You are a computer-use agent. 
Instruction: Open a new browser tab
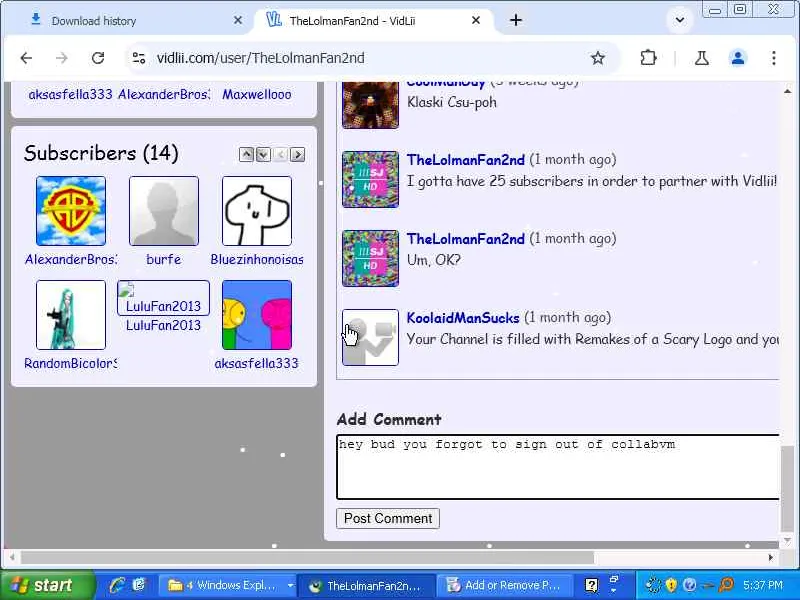pyautogui.click(x=516, y=20)
